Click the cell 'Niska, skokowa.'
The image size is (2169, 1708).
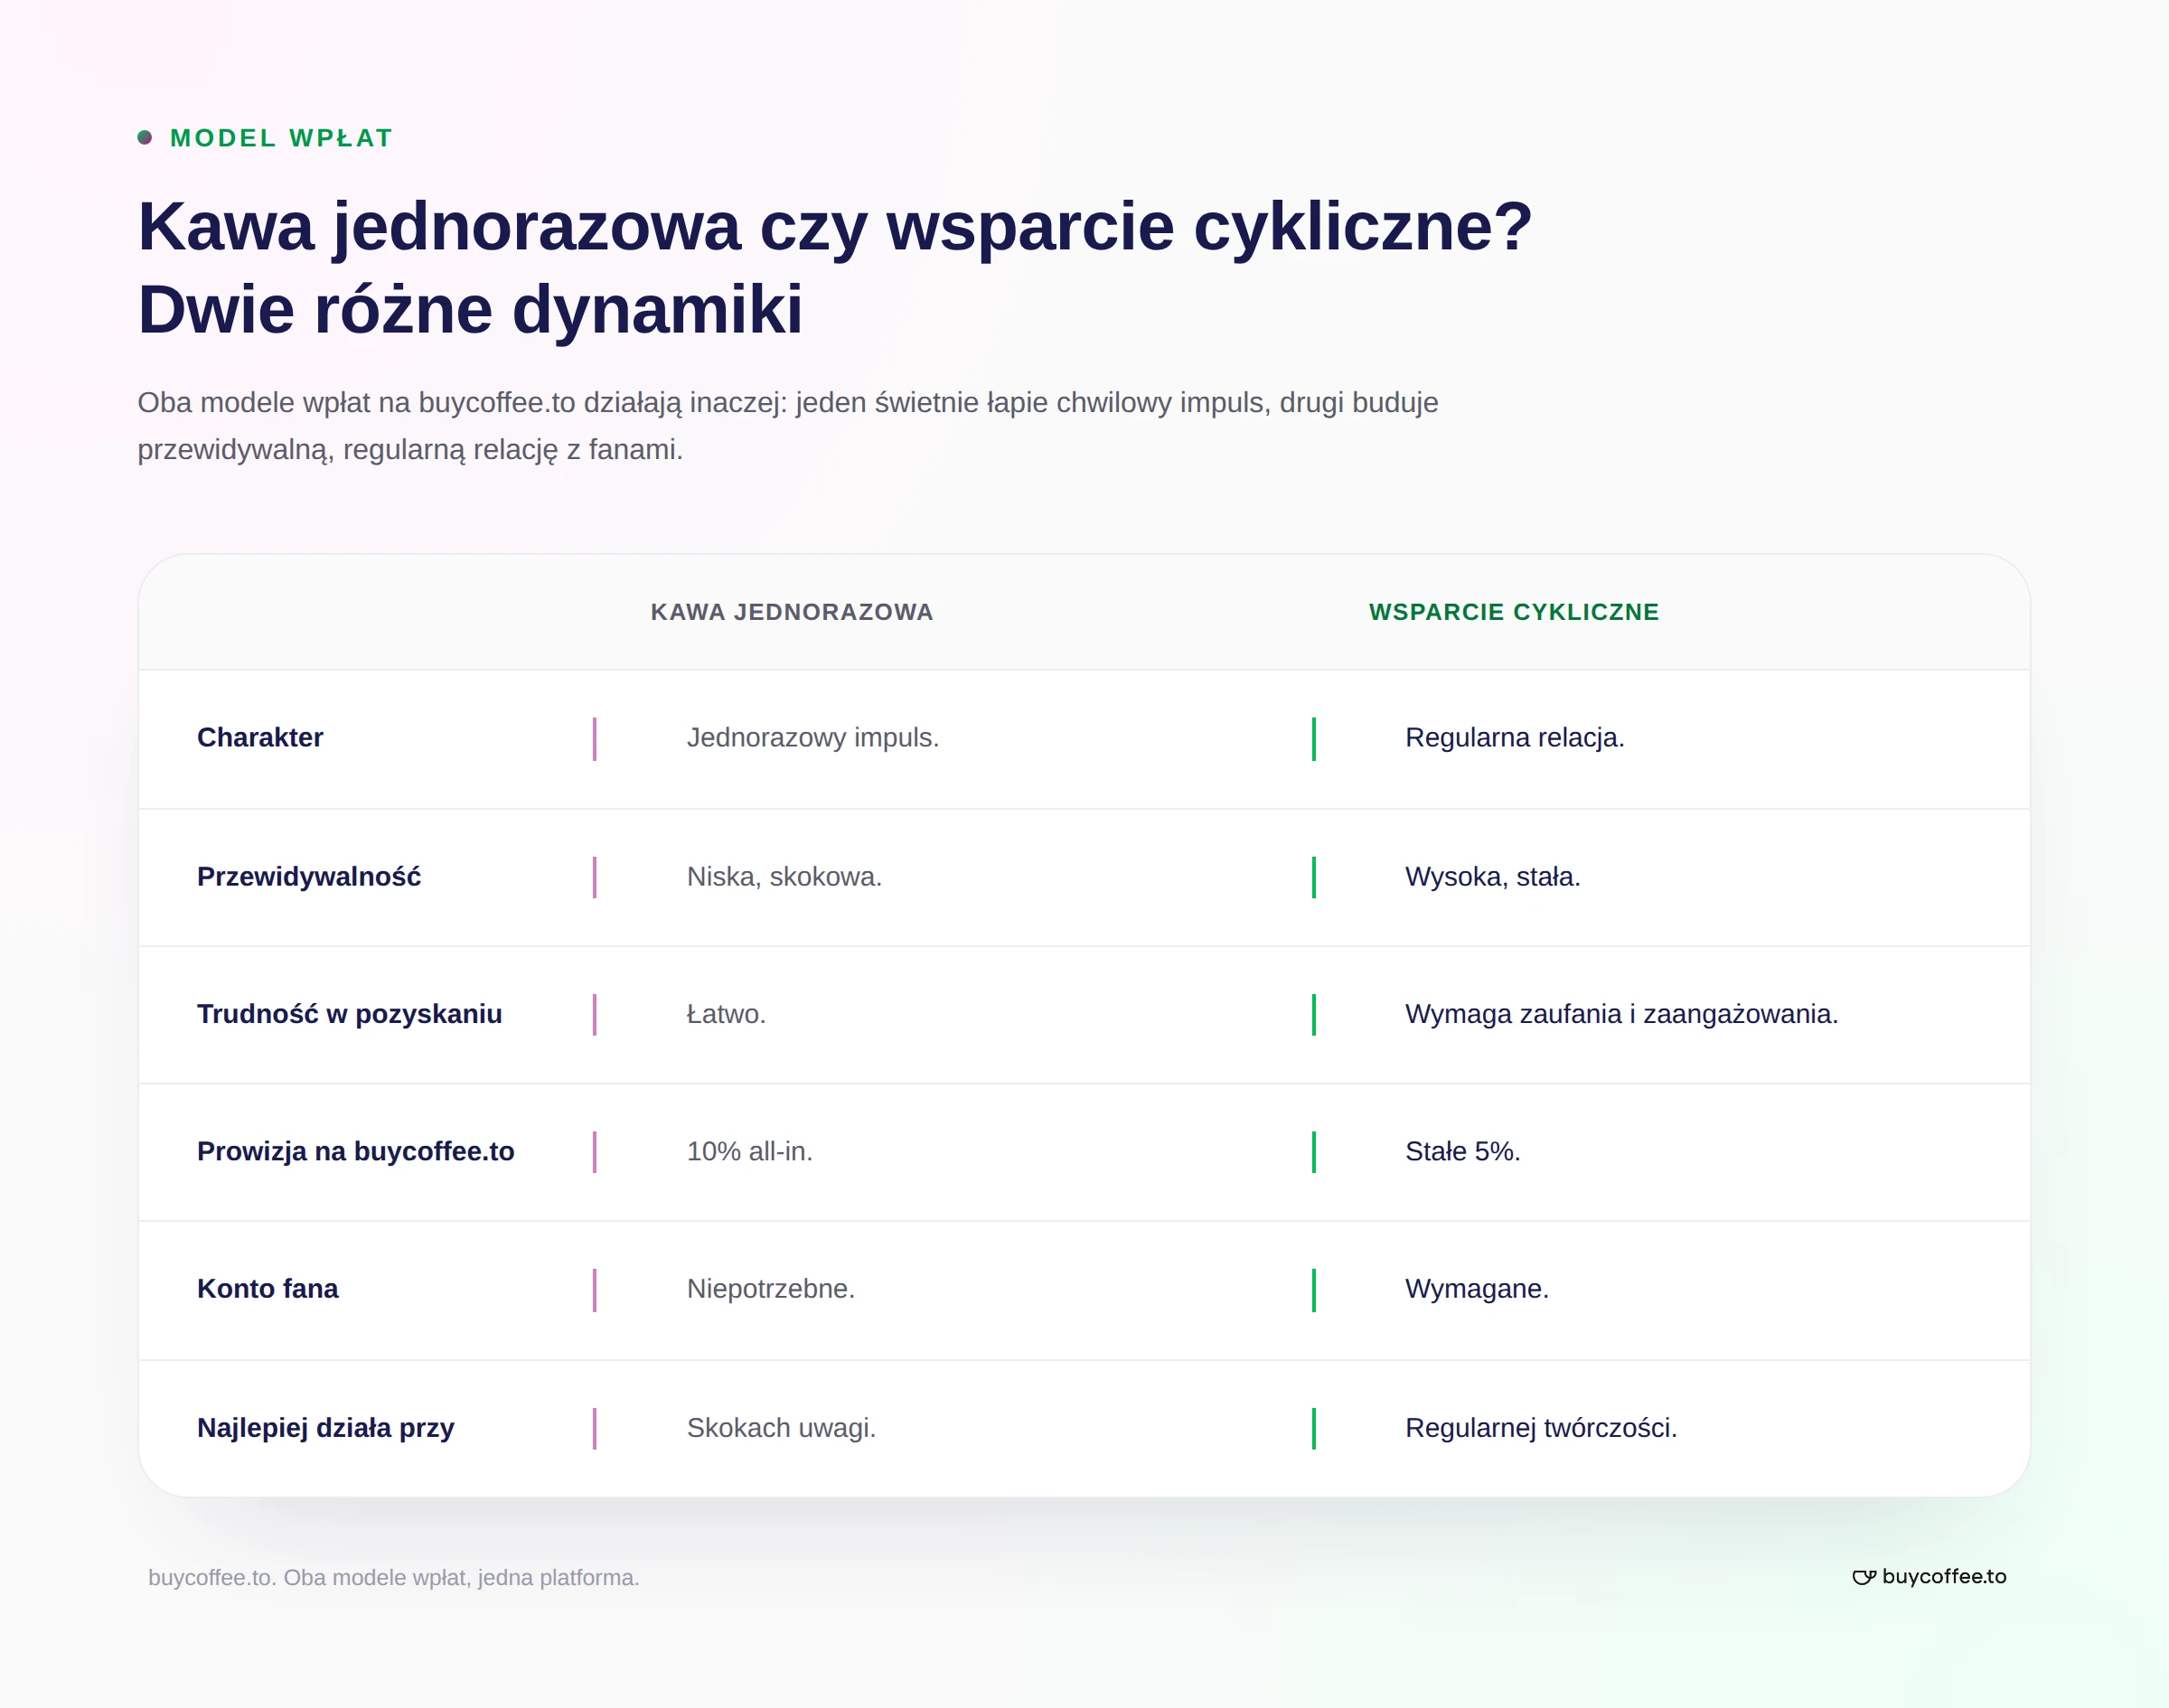click(784, 877)
